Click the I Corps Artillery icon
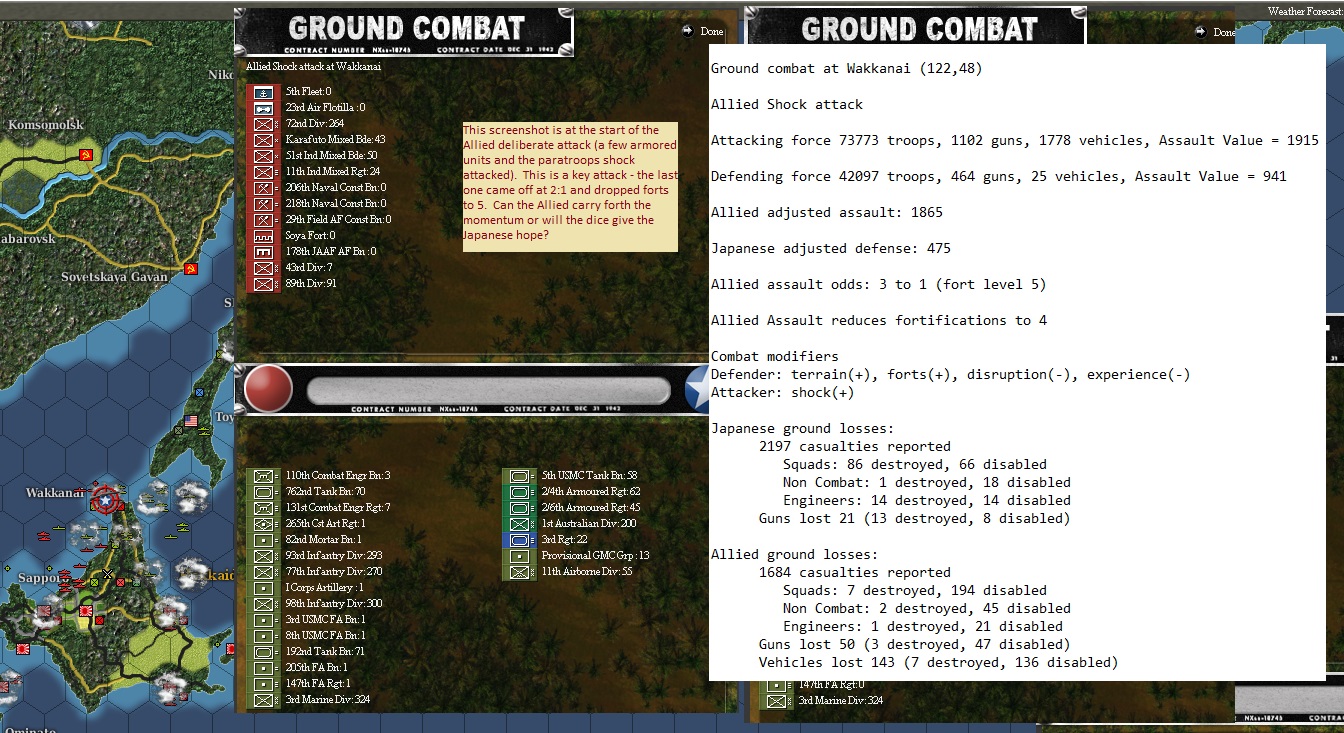The height and width of the screenshot is (733, 1344). pos(264,588)
